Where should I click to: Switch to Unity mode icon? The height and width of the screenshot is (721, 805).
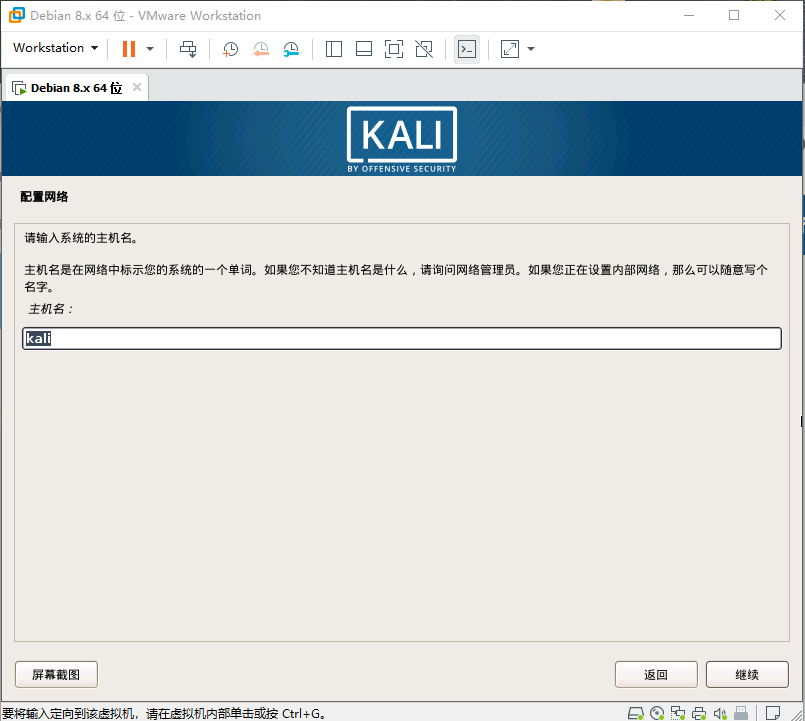424,49
